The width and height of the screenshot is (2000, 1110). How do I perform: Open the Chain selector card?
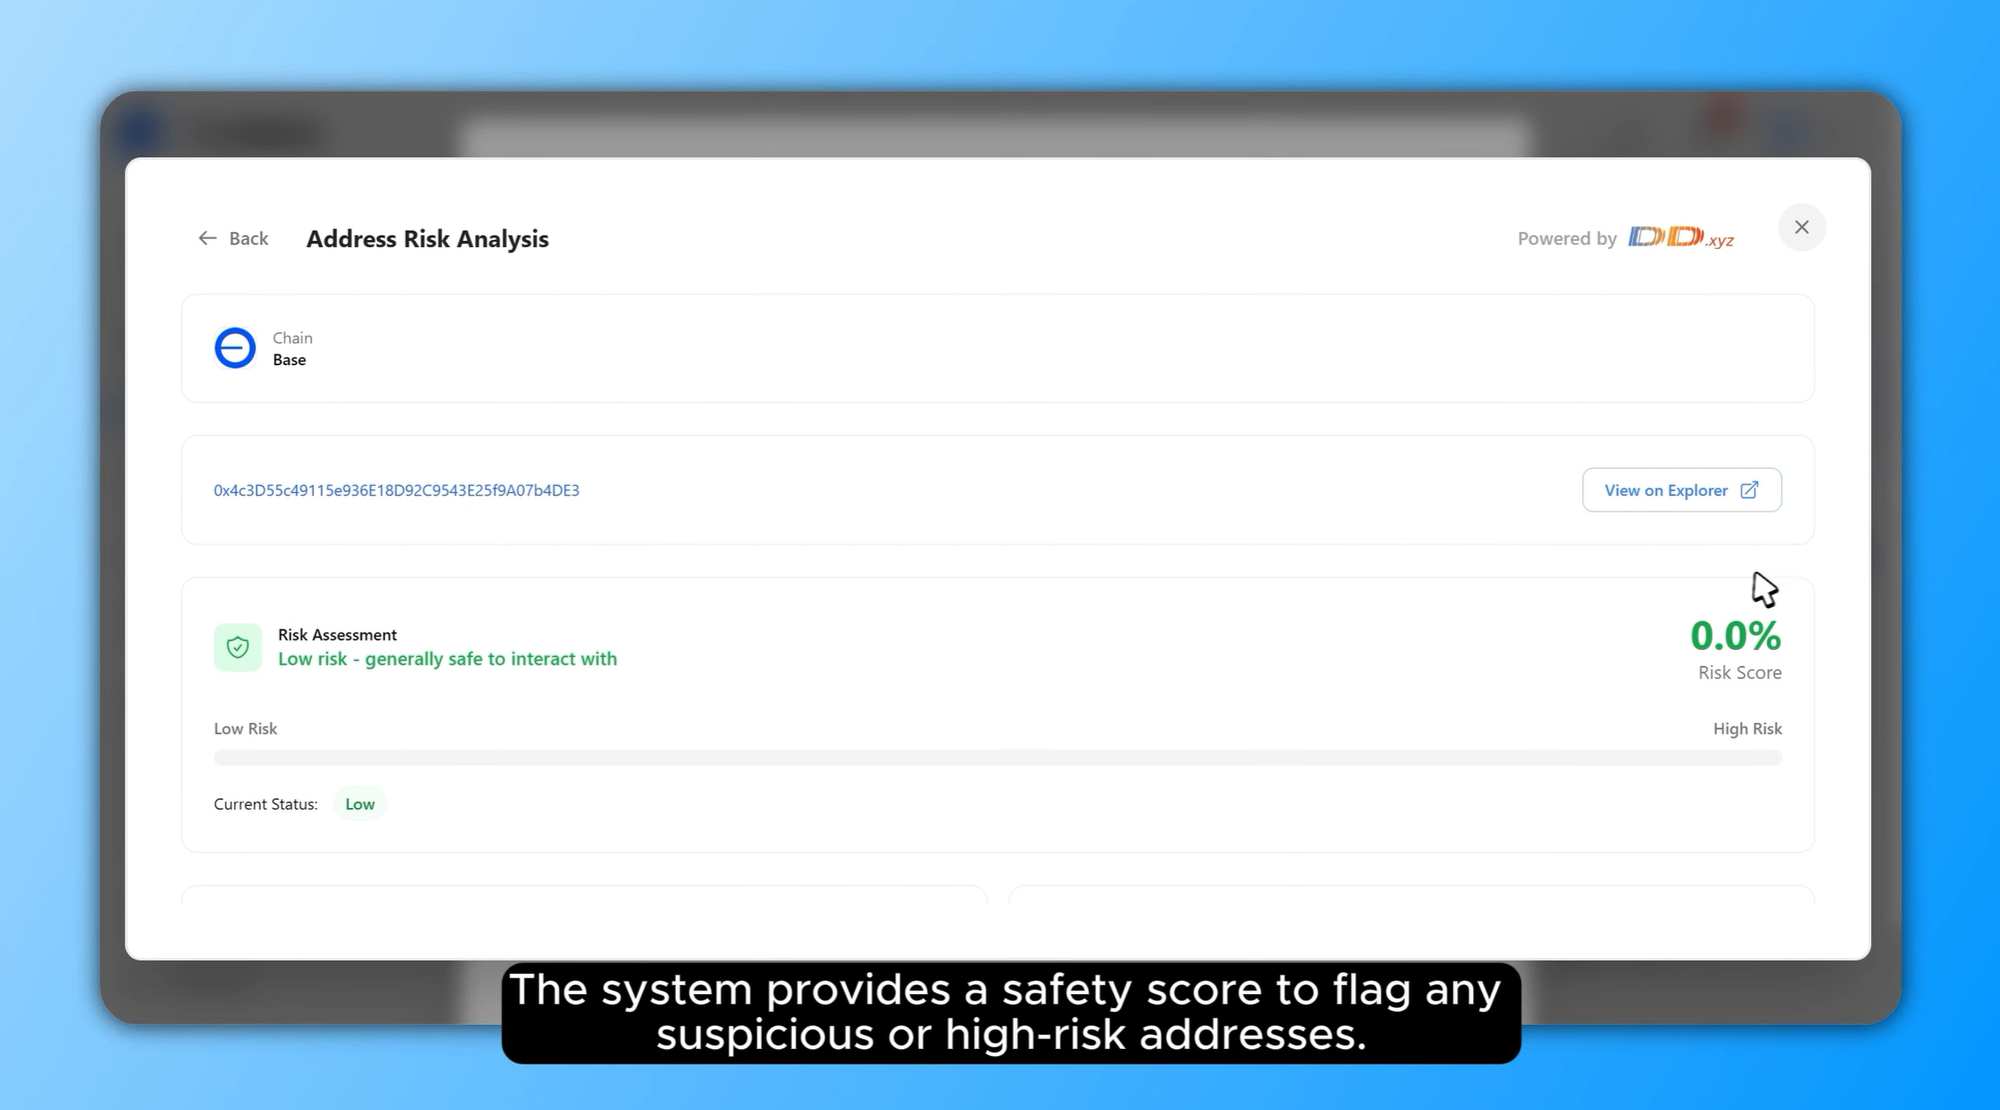tap(997, 348)
